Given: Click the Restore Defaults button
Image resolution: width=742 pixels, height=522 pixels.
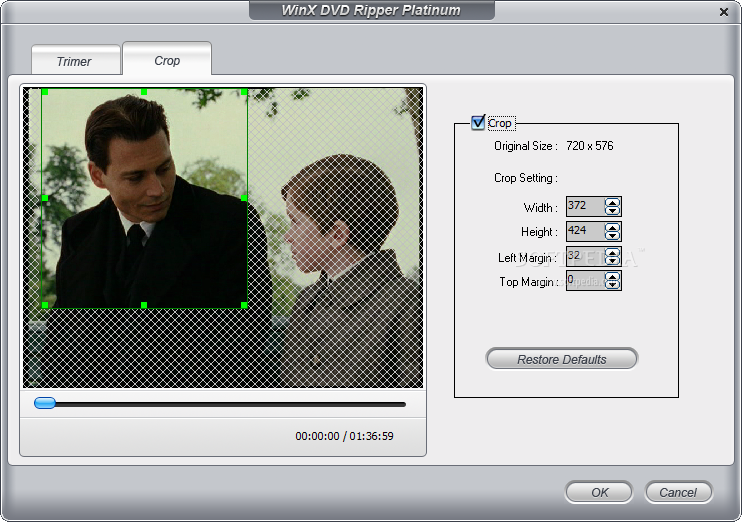Looking at the screenshot, I should pos(562,359).
